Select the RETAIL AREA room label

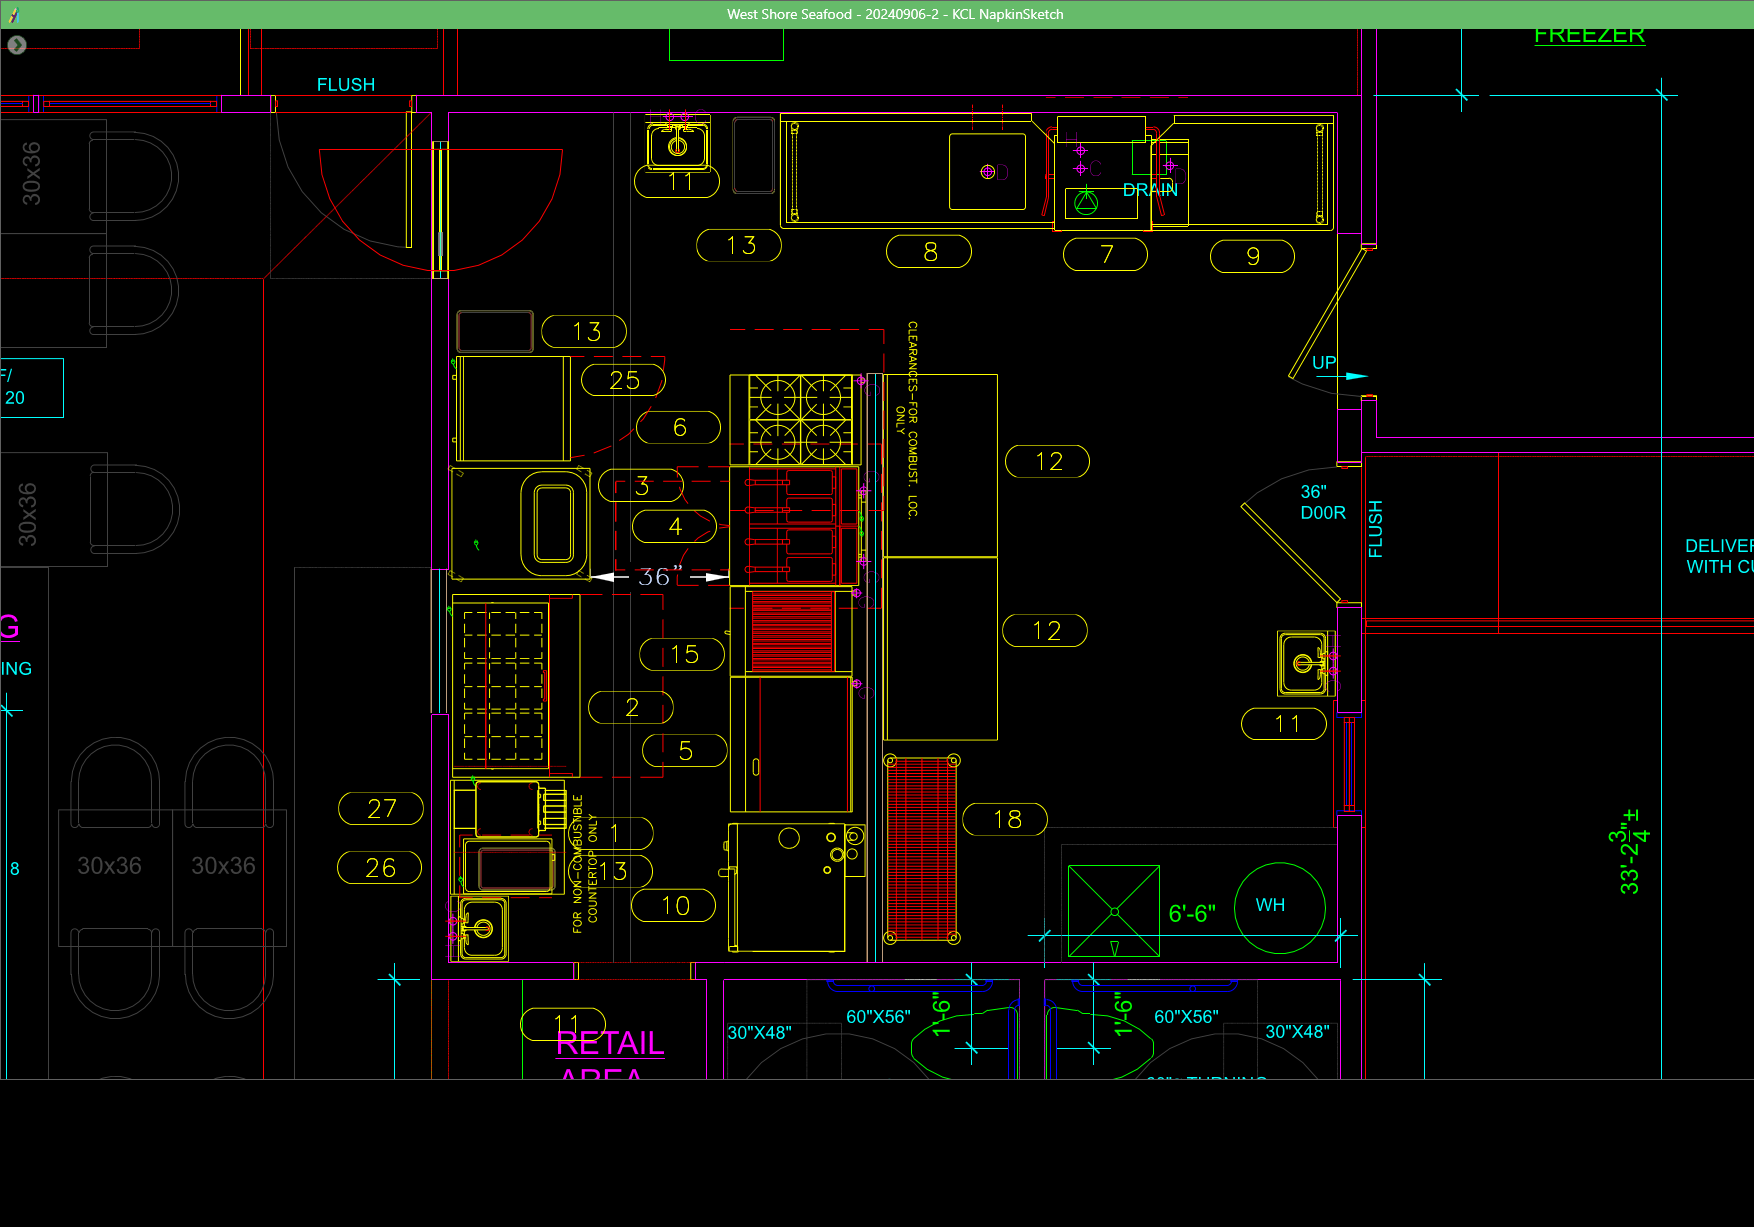pyautogui.click(x=610, y=1045)
